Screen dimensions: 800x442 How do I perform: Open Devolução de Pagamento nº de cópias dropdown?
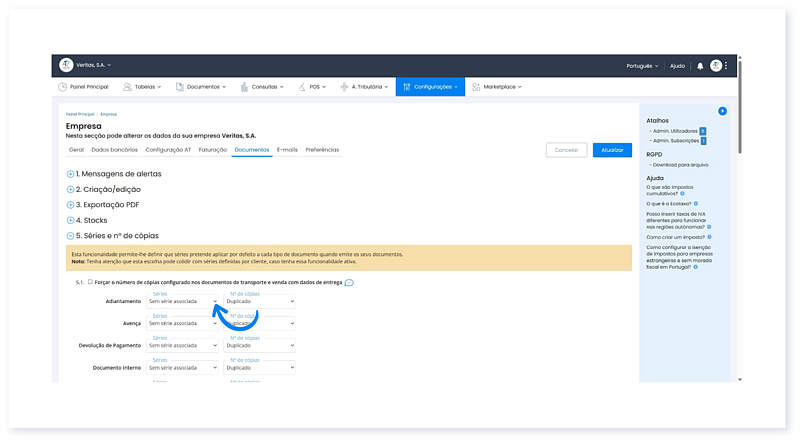[260, 346]
